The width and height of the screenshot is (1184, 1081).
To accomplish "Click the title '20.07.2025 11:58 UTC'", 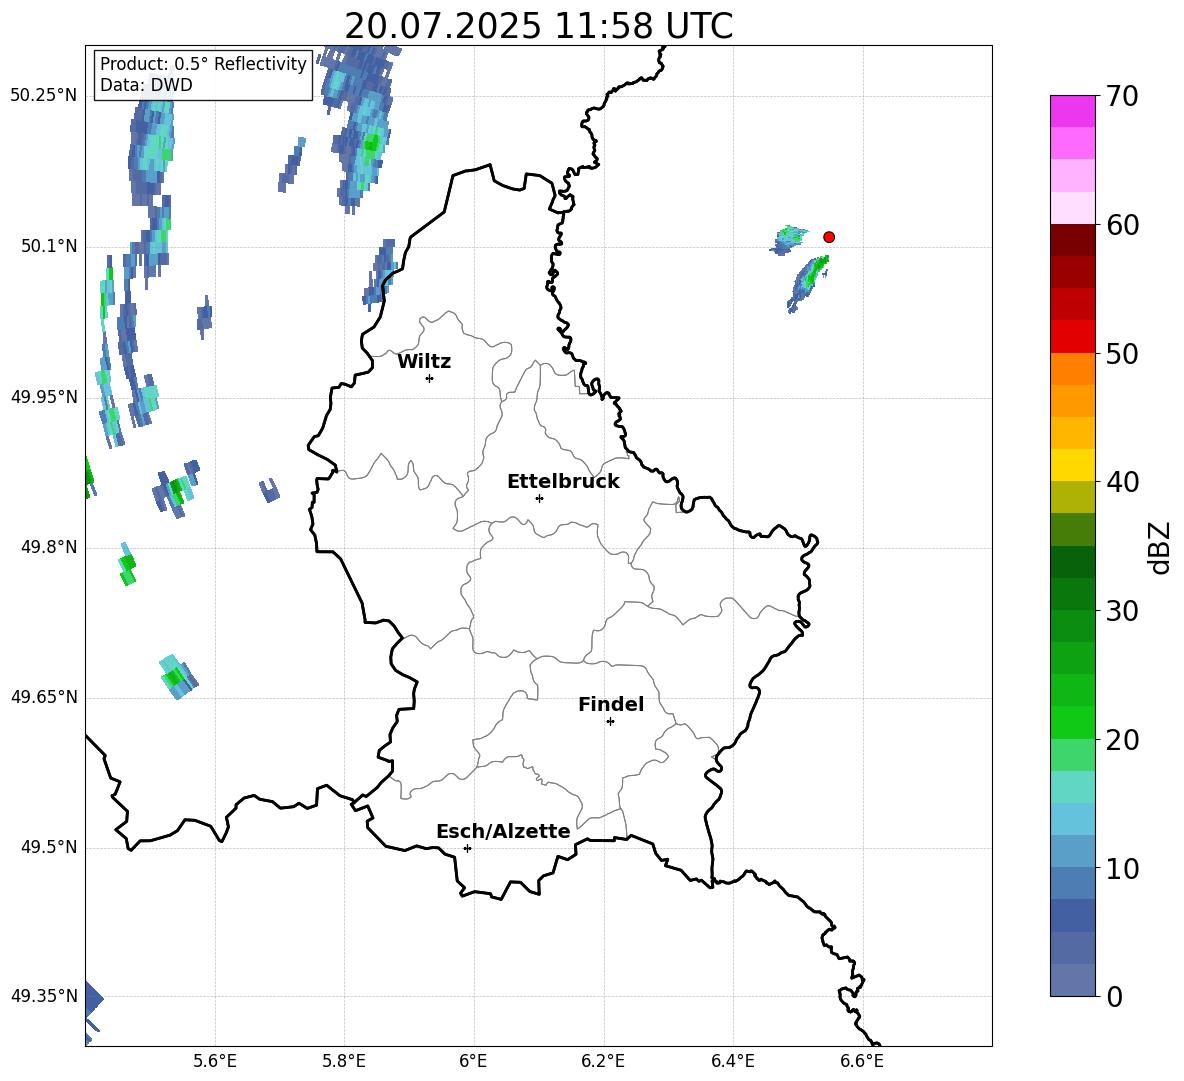I will pyautogui.click(x=538, y=26).
